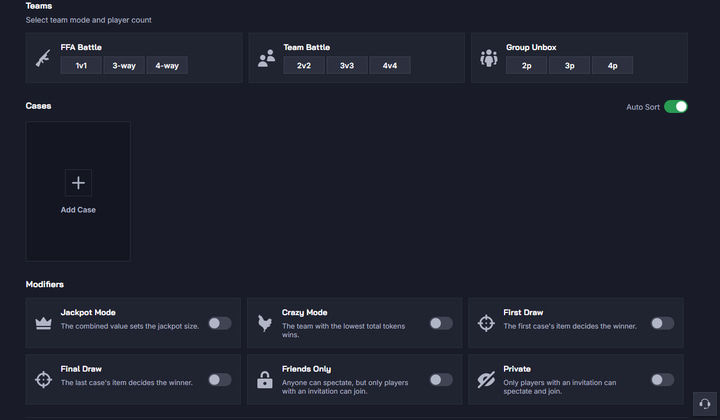
Task: Click the FFA Battle rifle icon
Action: tap(43, 58)
